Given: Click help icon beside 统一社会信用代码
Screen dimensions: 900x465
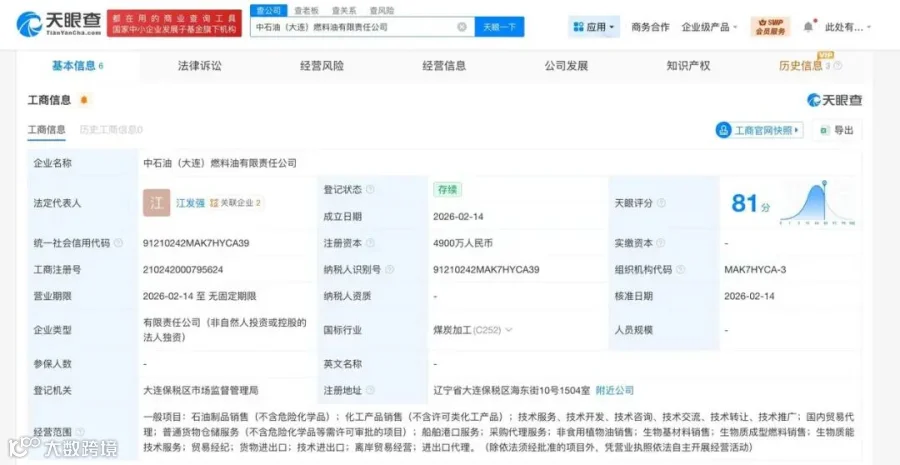Looking at the screenshot, I should 118,243.
